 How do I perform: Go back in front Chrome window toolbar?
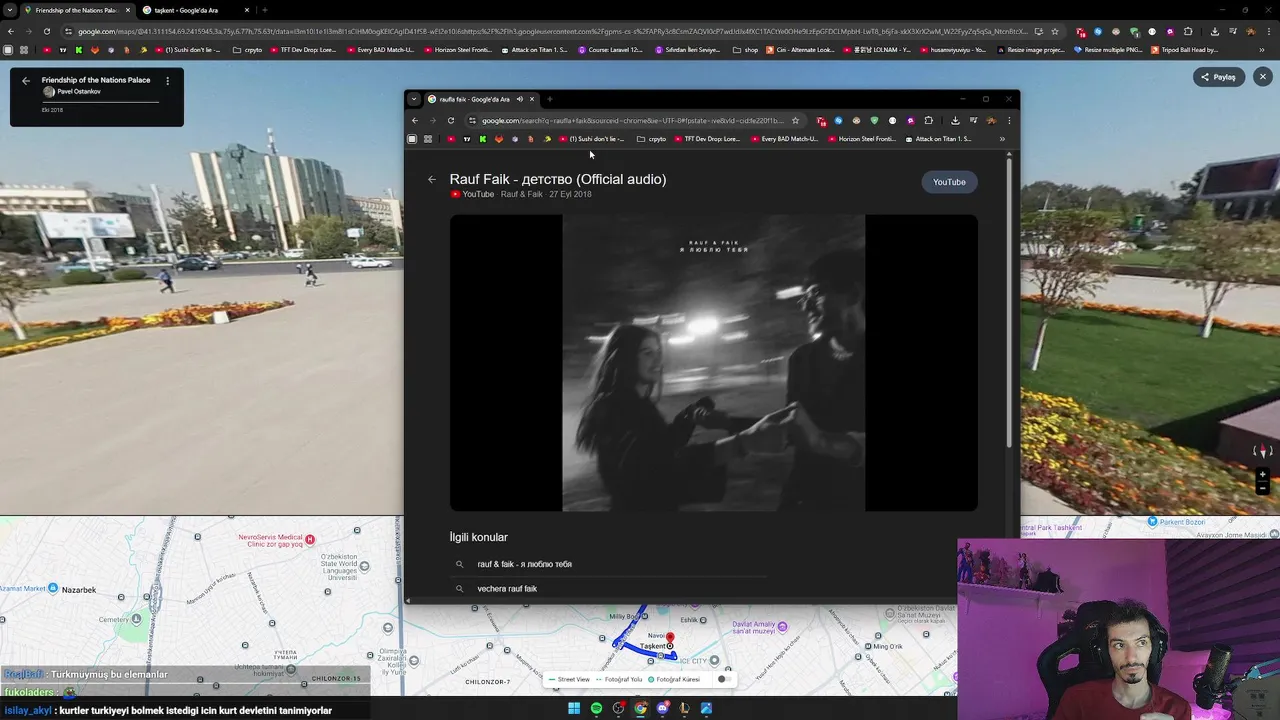[x=415, y=121]
